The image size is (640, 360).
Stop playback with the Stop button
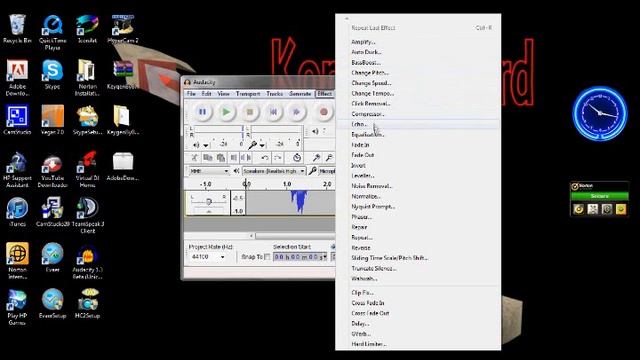click(250, 112)
